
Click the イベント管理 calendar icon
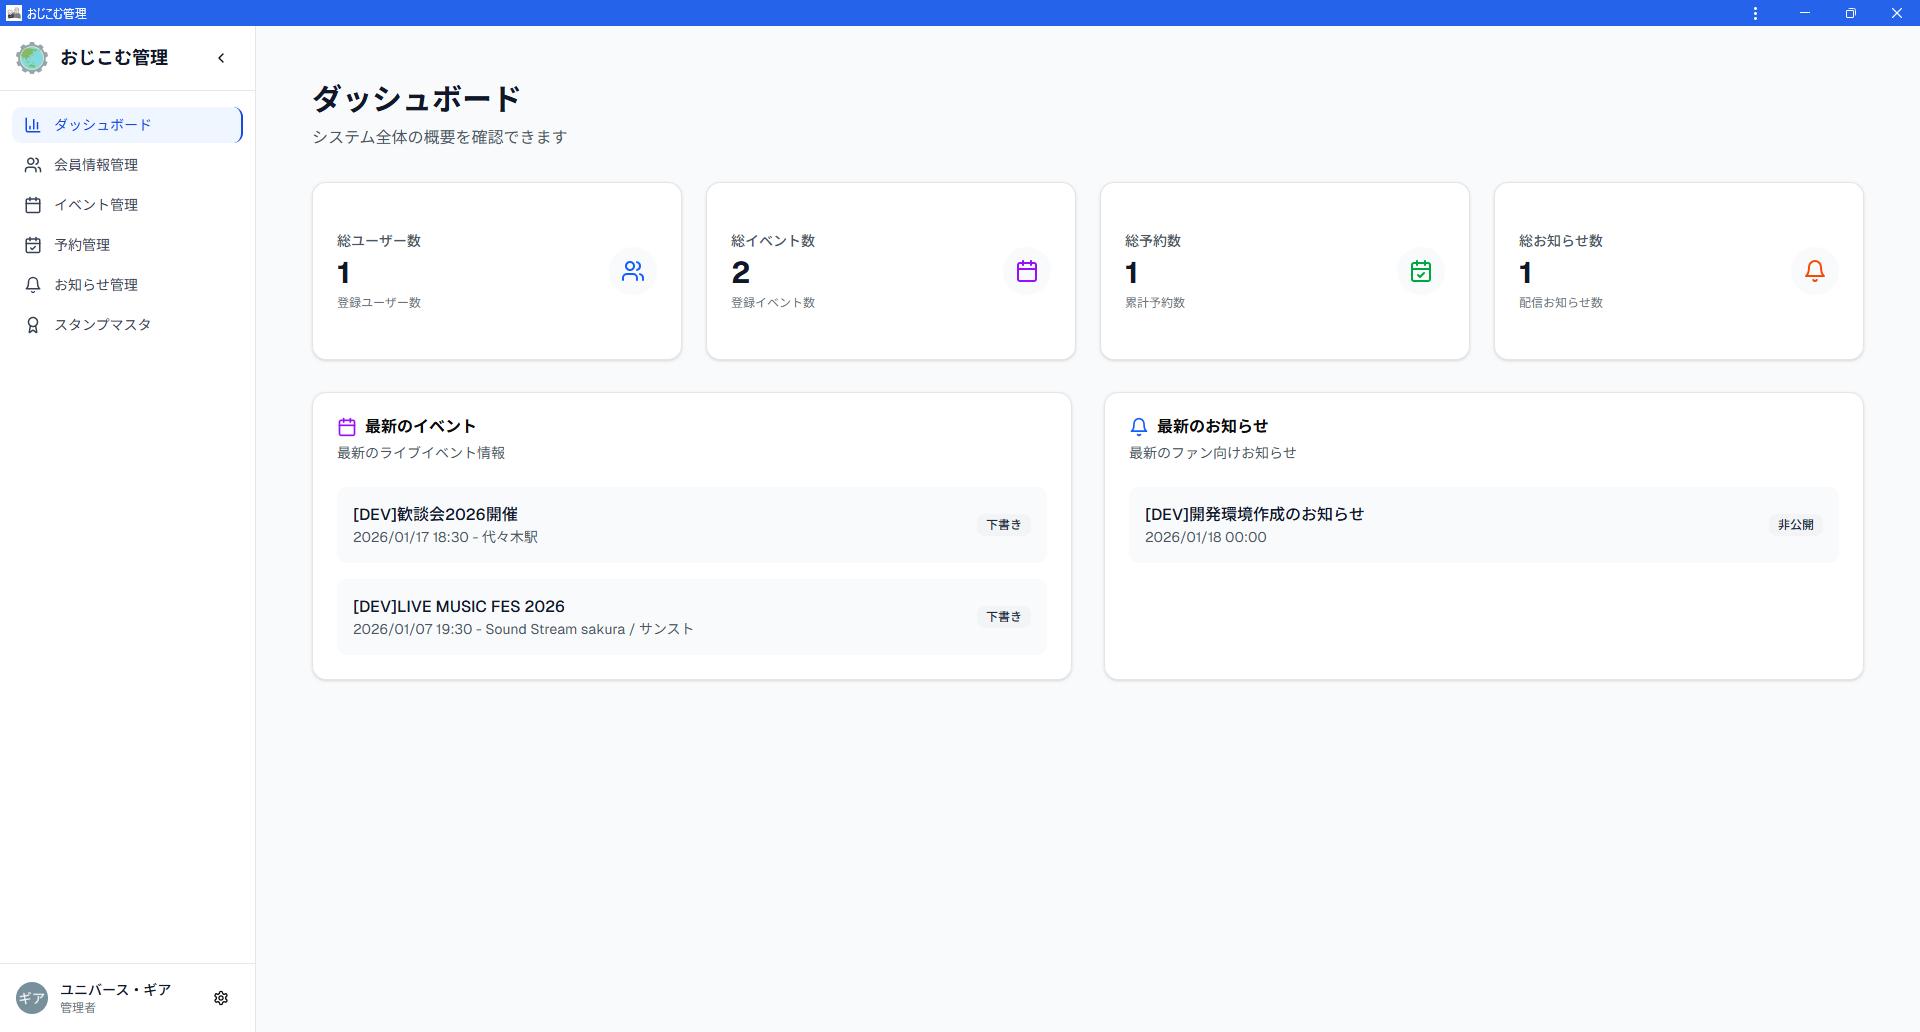pos(31,204)
